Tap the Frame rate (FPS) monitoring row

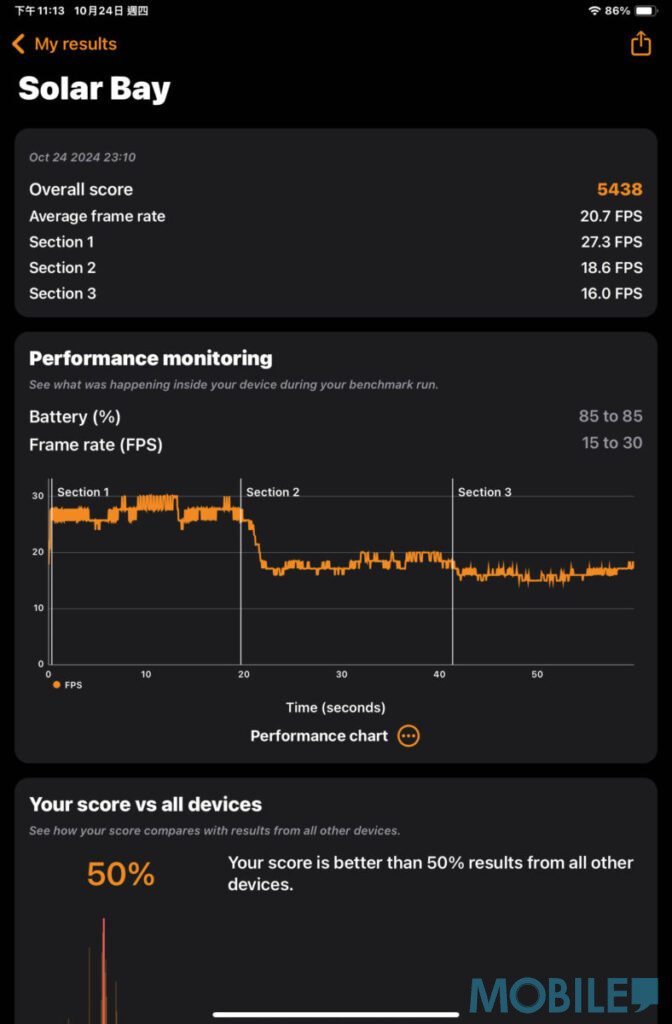coord(335,444)
